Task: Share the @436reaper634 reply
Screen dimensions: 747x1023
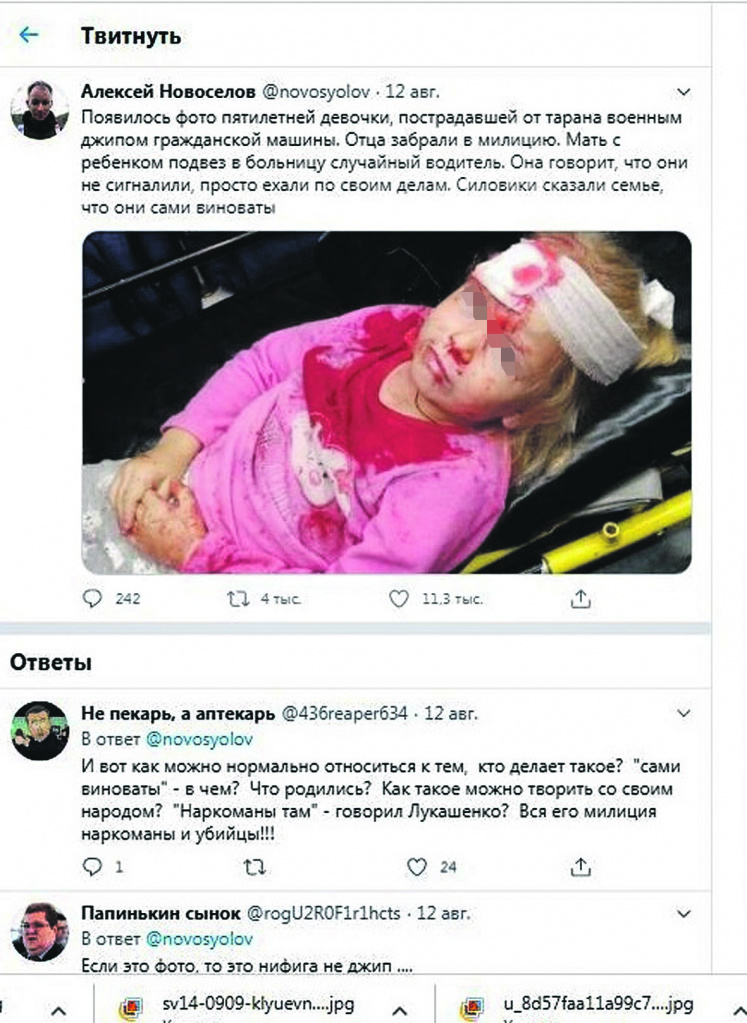Action: tap(580, 866)
